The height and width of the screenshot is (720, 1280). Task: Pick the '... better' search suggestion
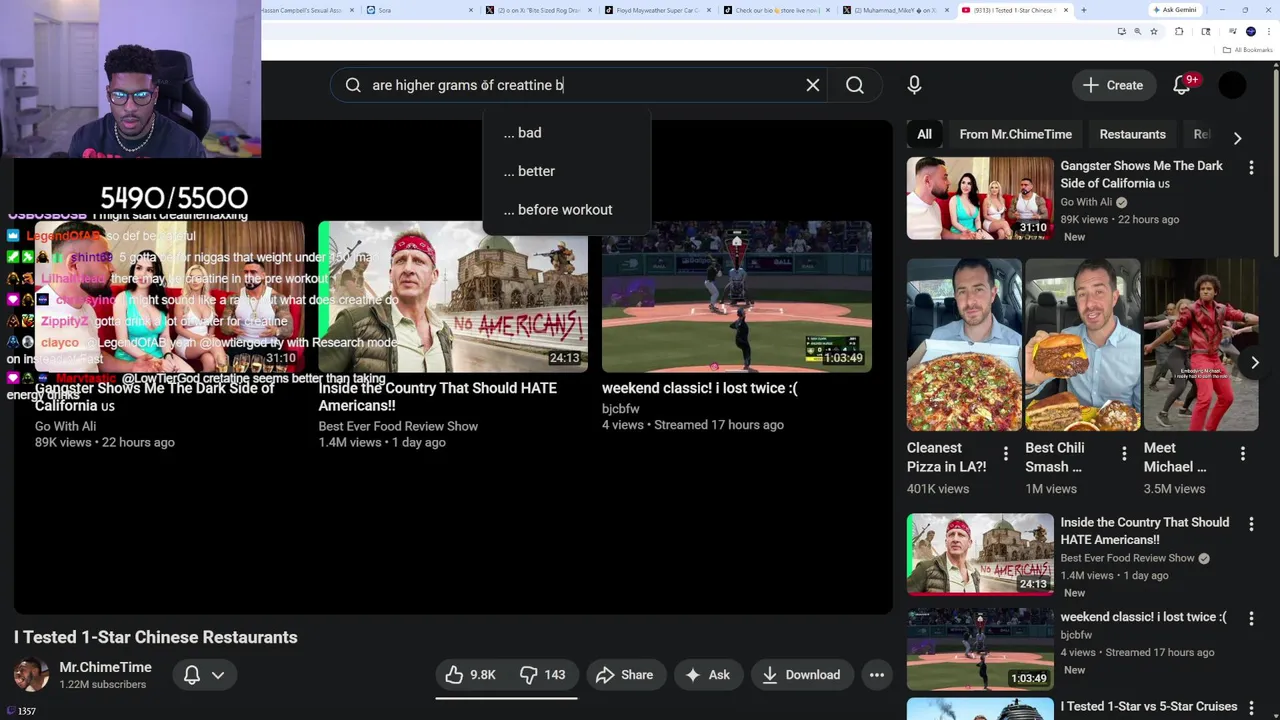pyautogui.click(x=566, y=171)
